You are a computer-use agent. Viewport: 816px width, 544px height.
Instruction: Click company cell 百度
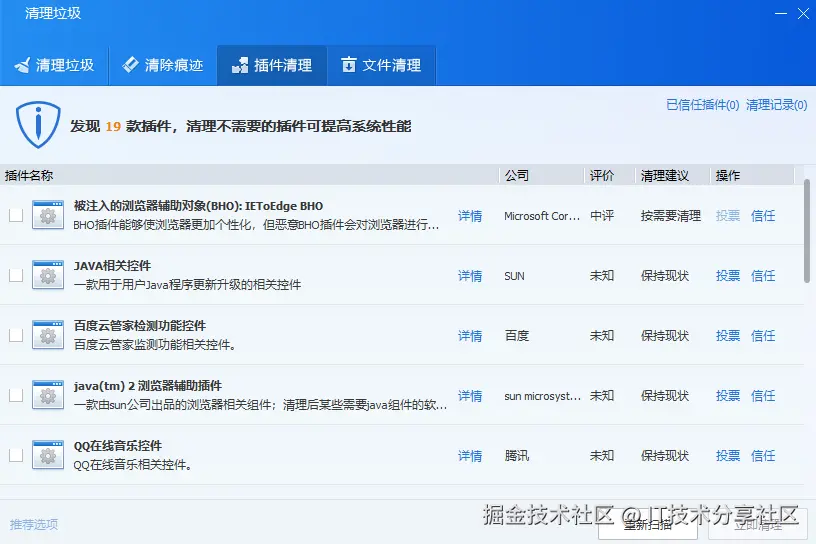pyautogui.click(x=517, y=336)
